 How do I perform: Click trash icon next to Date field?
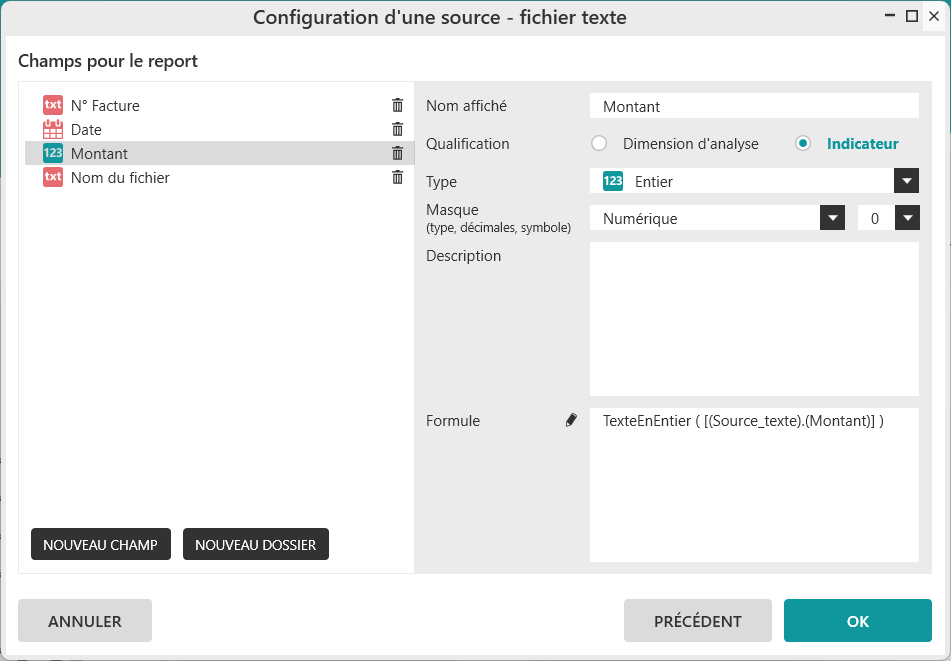tap(397, 129)
